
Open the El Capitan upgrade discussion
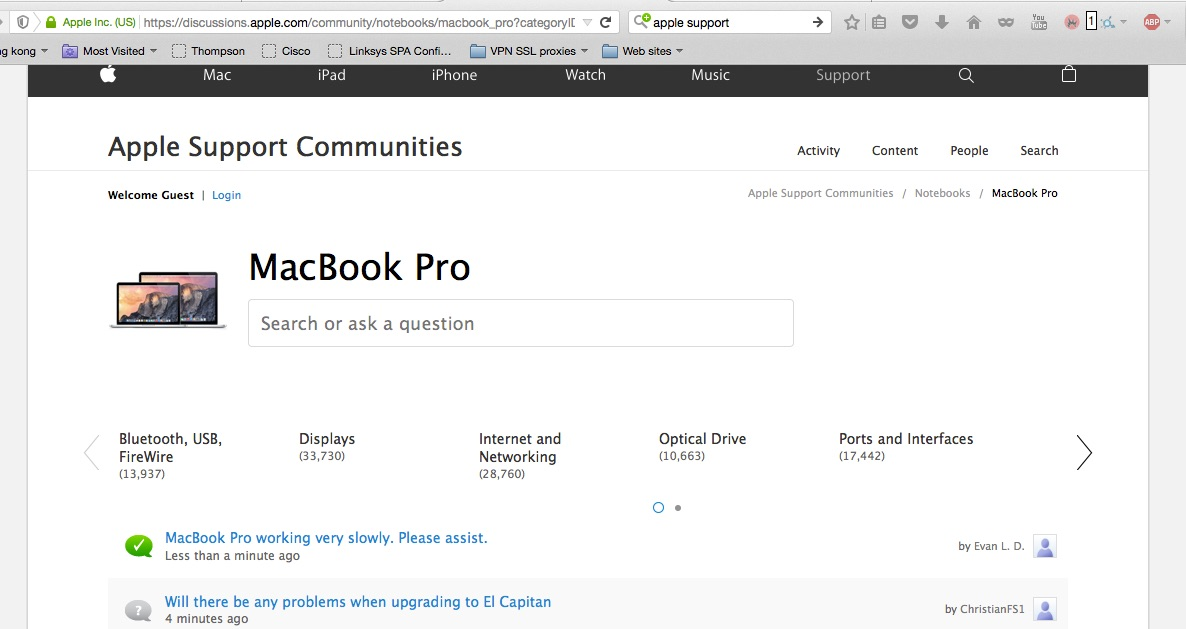coord(358,602)
